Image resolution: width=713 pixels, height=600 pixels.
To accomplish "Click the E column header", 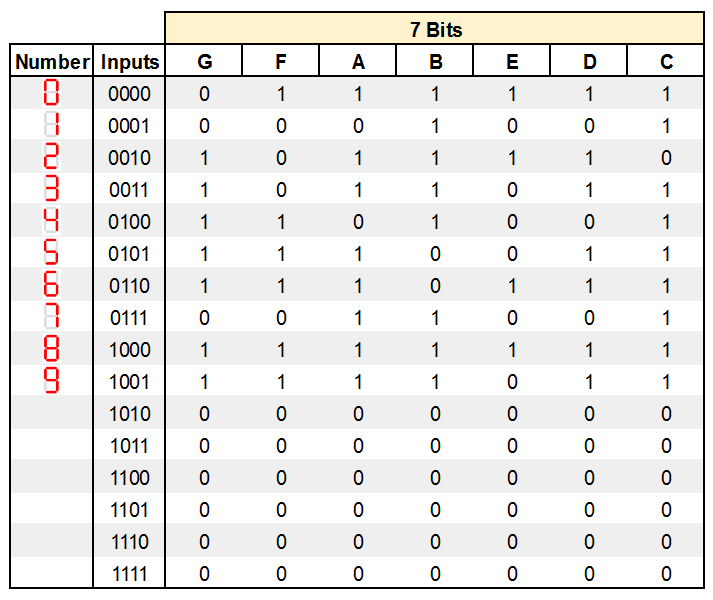I will (513, 62).
